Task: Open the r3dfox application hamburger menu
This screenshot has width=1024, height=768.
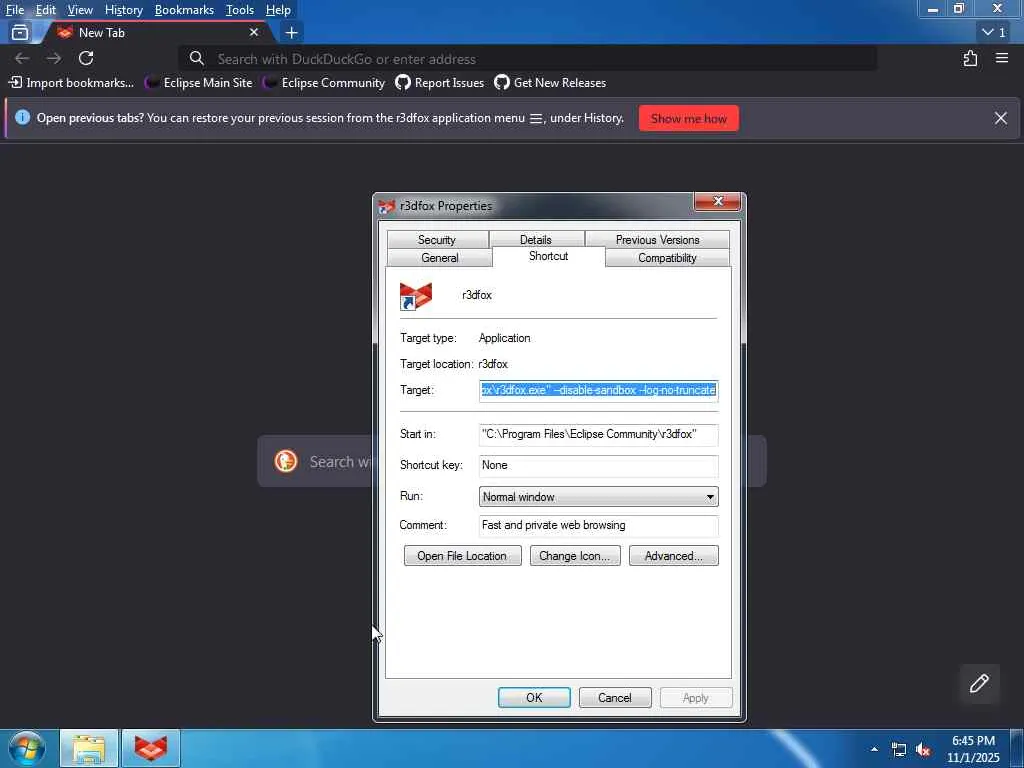Action: [1002, 58]
